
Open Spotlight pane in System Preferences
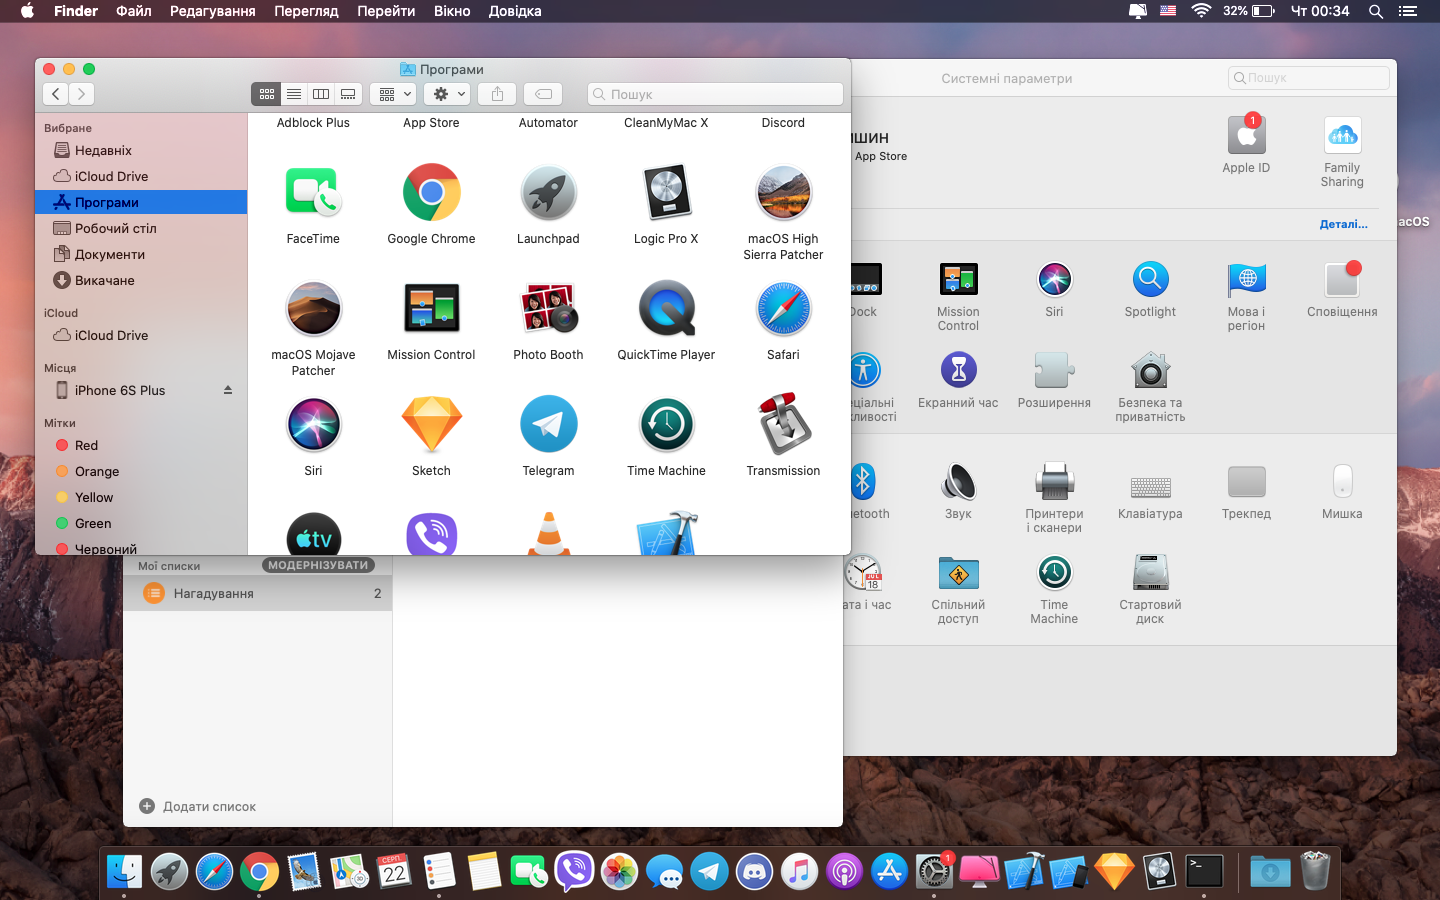1150,280
